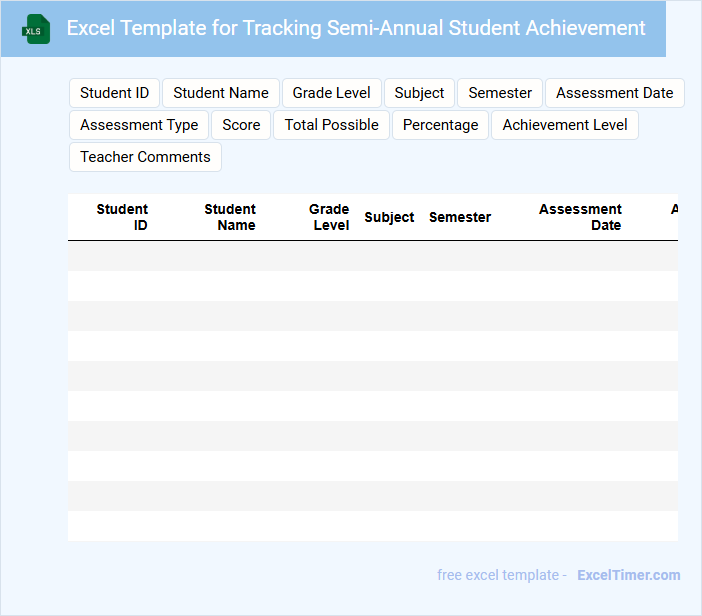Select the Teacher Comments tag
702x616 pixels.
(x=145, y=157)
